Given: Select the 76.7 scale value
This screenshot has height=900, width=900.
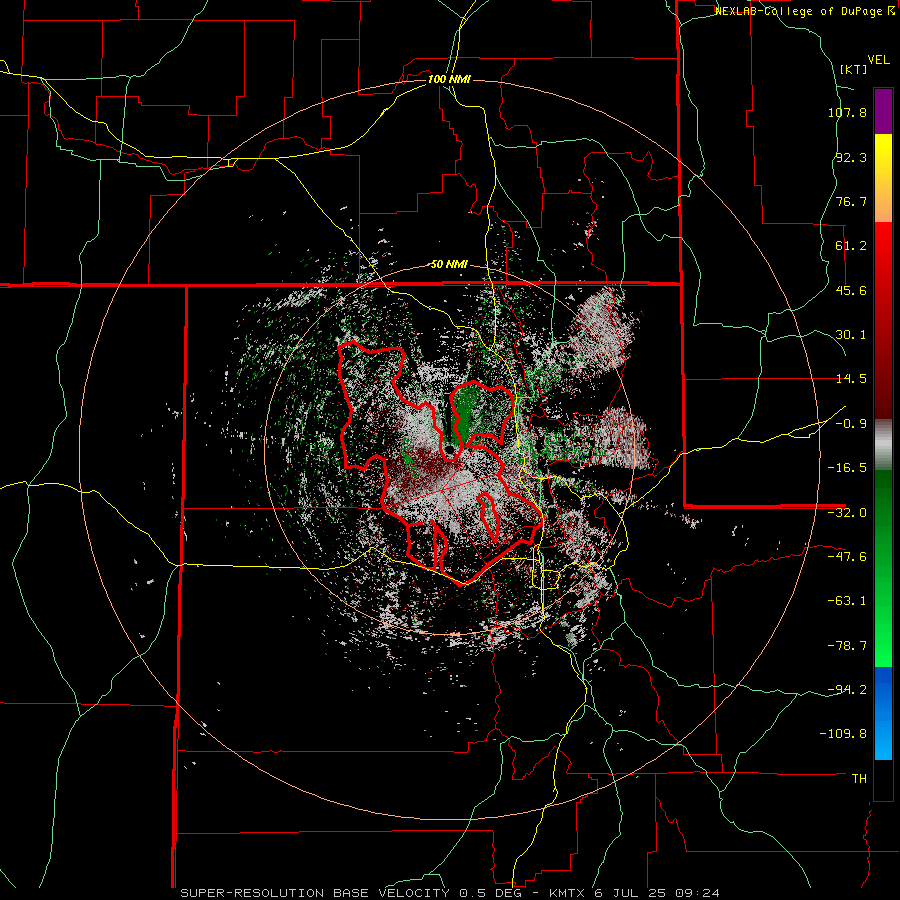Looking at the screenshot, I should pyautogui.click(x=851, y=201).
